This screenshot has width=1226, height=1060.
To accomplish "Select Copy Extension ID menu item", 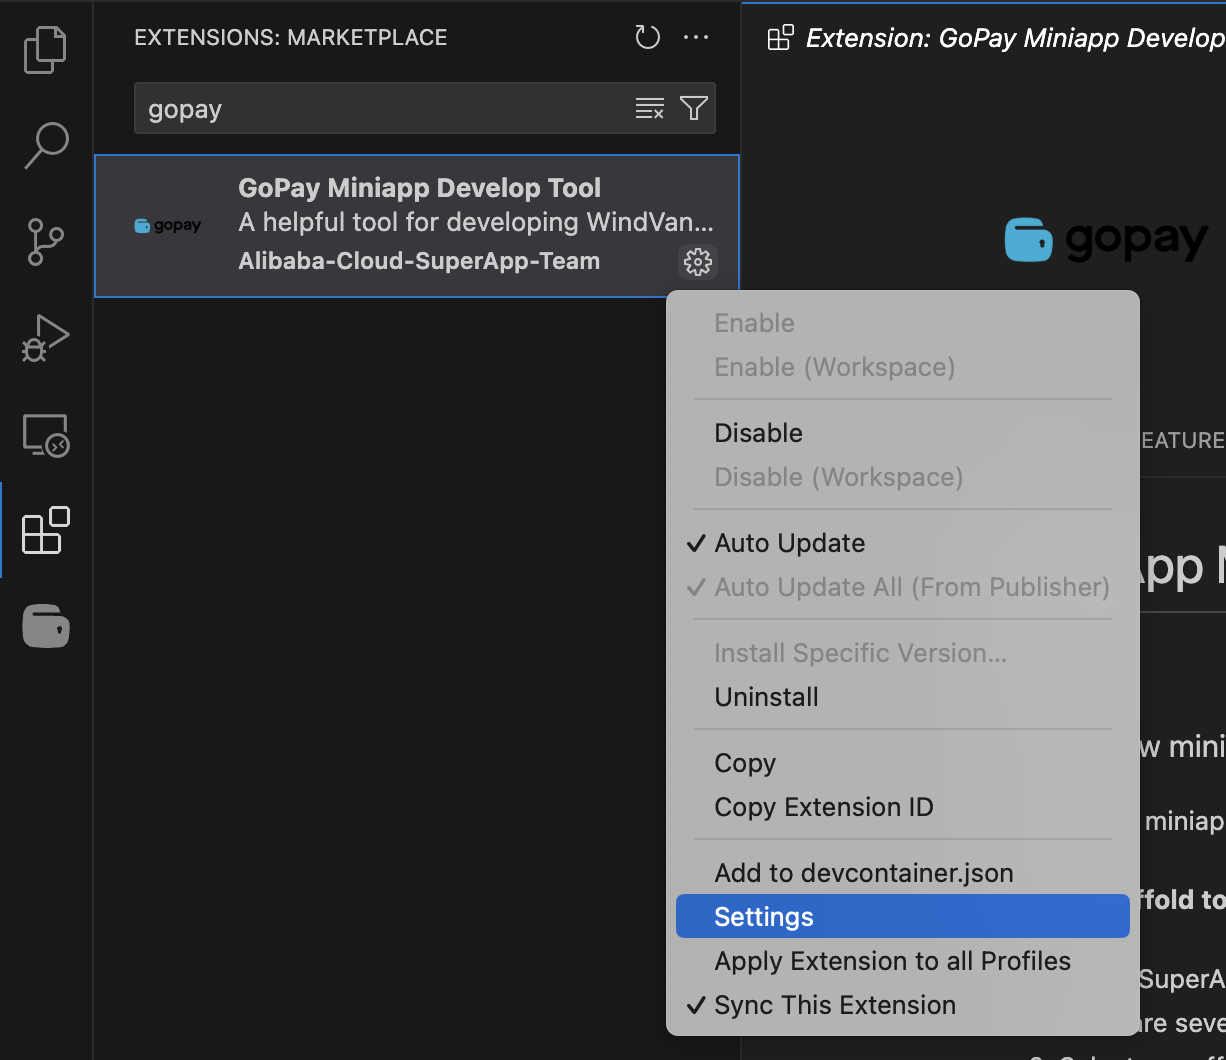I will [903, 807].
